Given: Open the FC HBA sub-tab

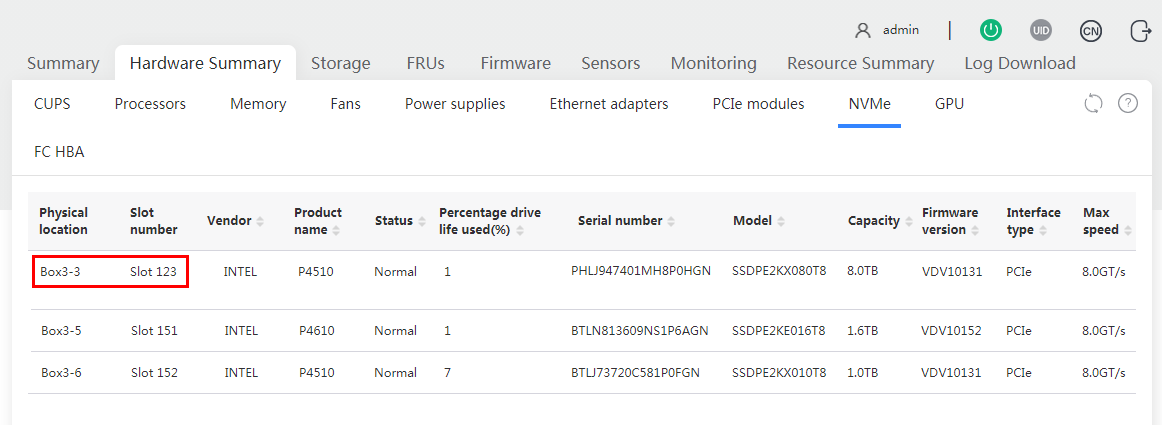Looking at the screenshot, I should pyautogui.click(x=59, y=152).
